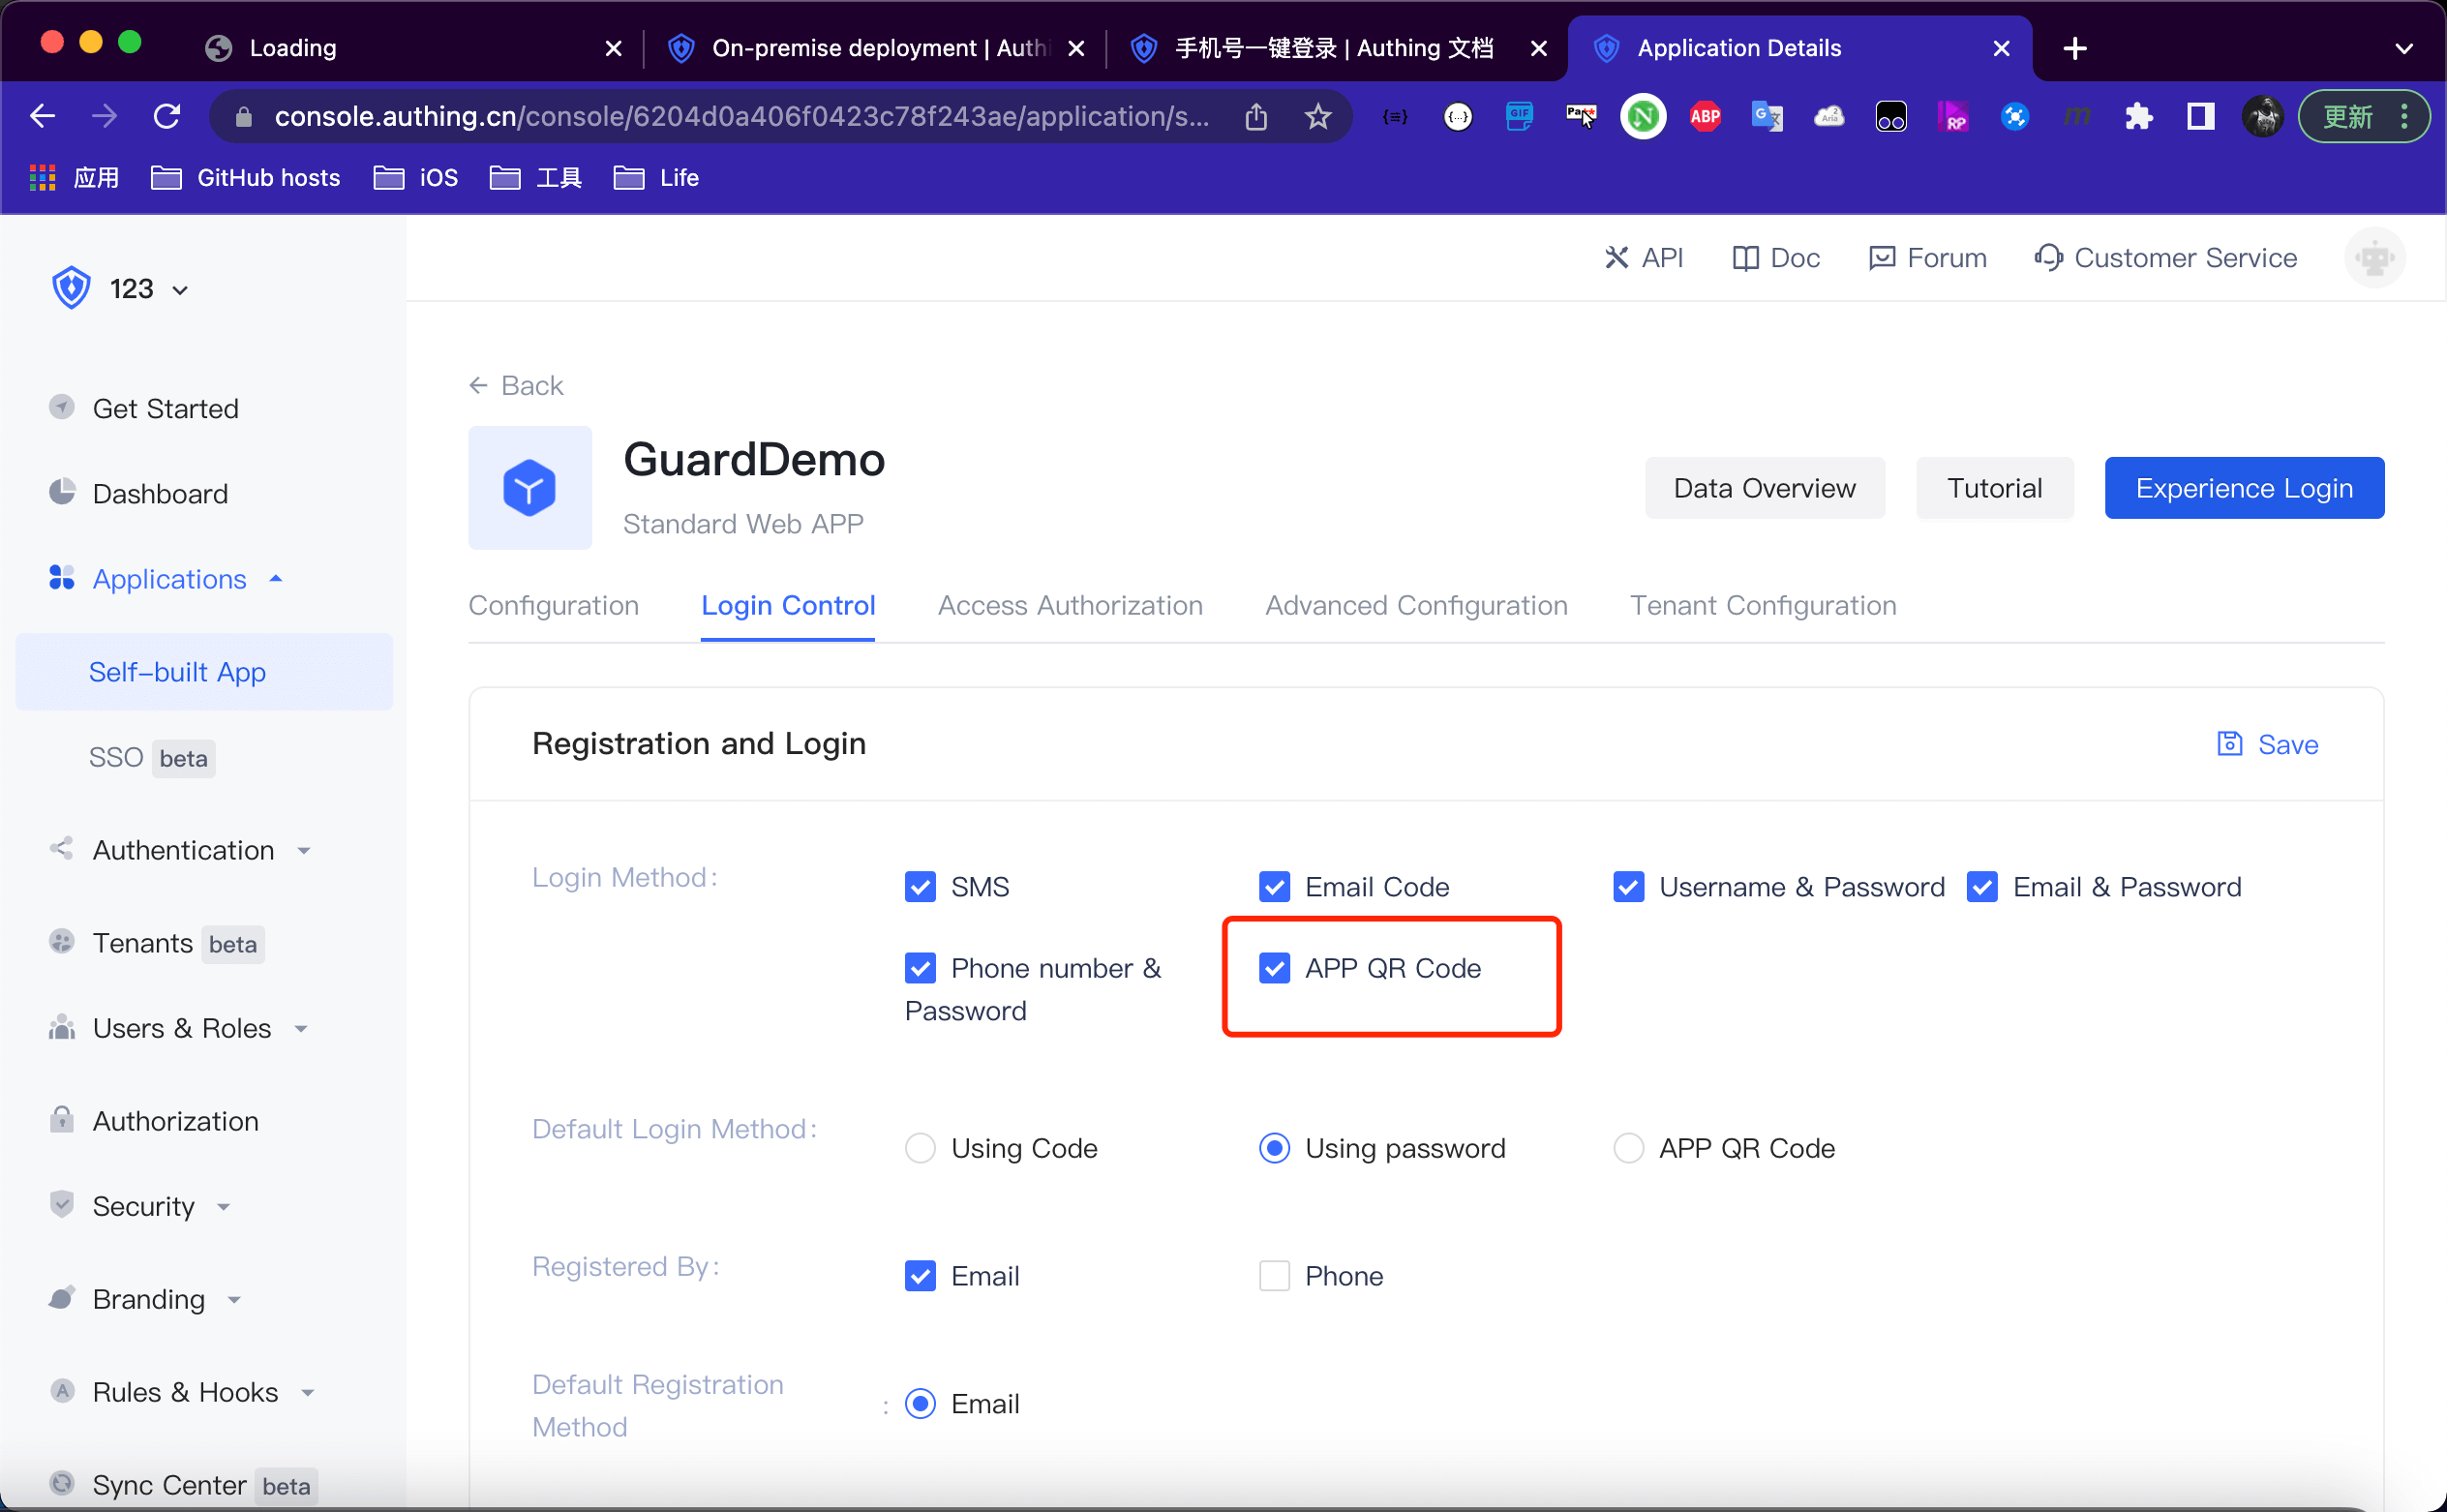Switch to Advanced Configuration tab
This screenshot has width=2447, height=1512.
tap(1416, 606)
